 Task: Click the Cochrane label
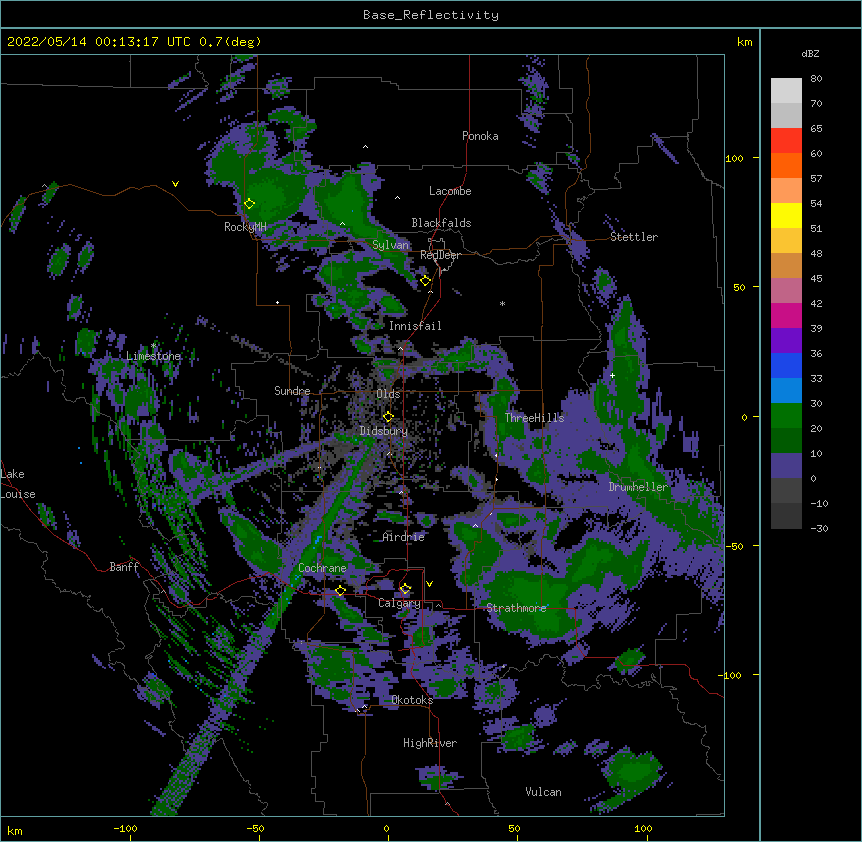322,568
